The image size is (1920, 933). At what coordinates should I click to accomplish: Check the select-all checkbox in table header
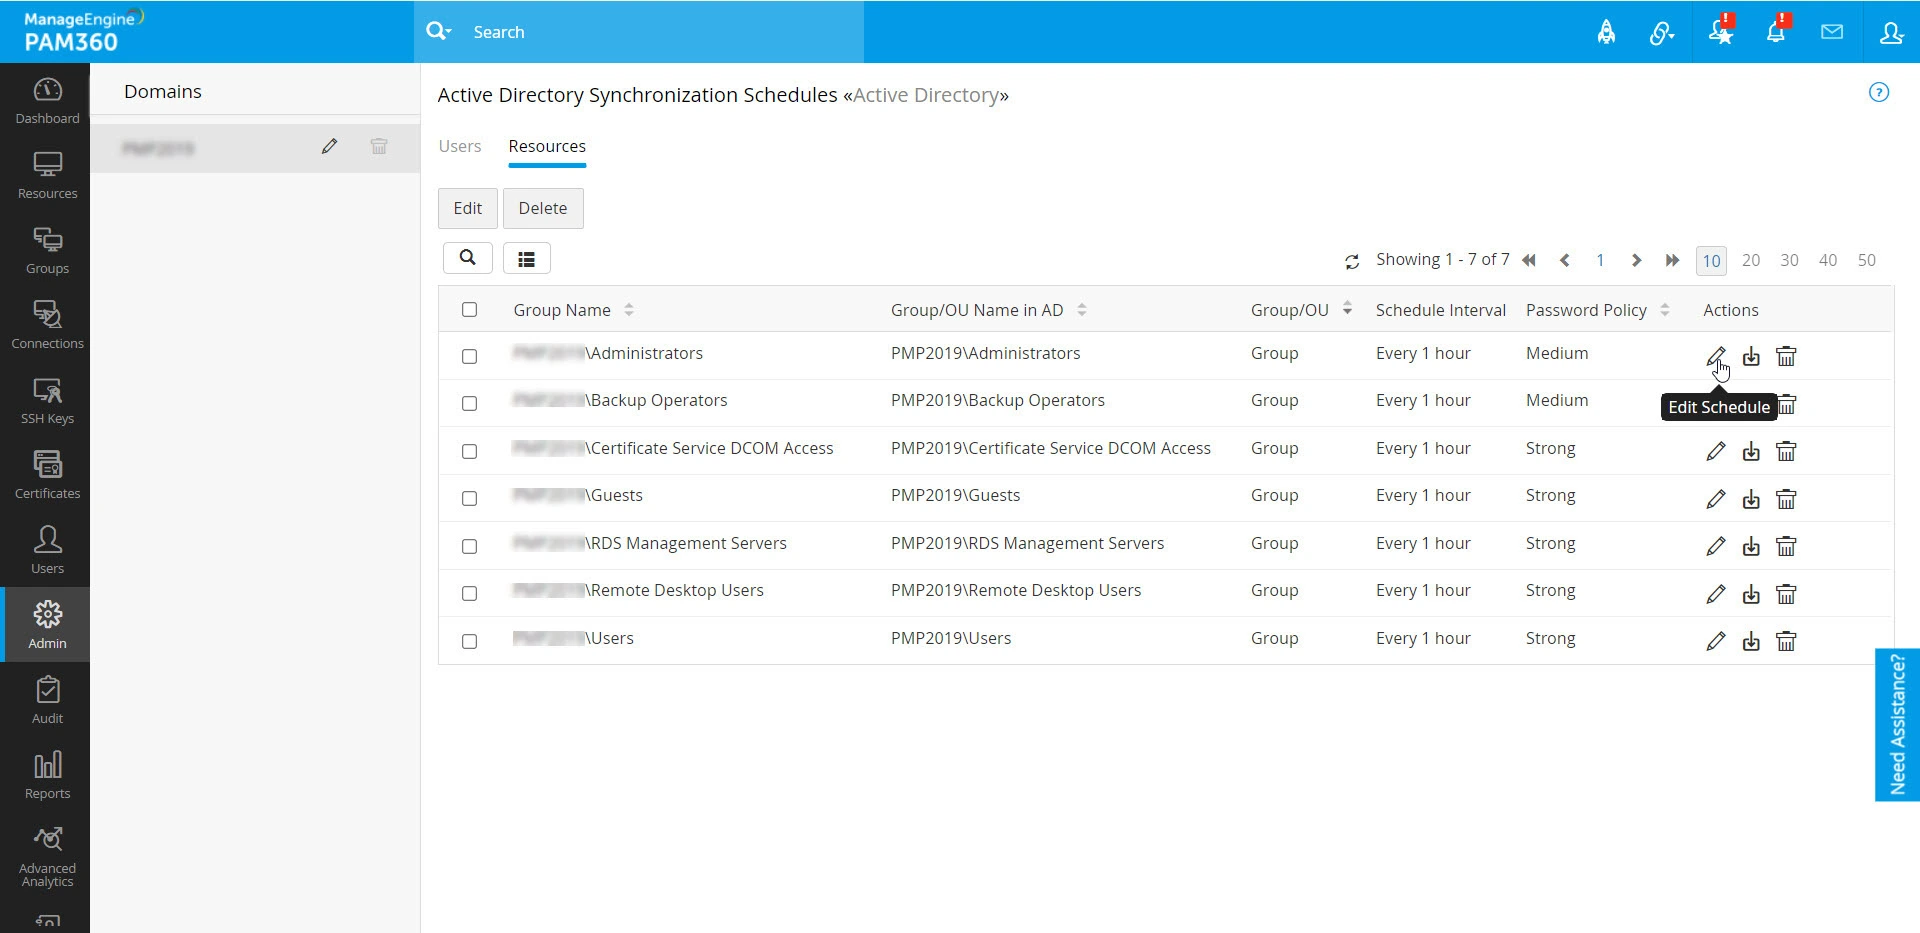coord(470,309)
